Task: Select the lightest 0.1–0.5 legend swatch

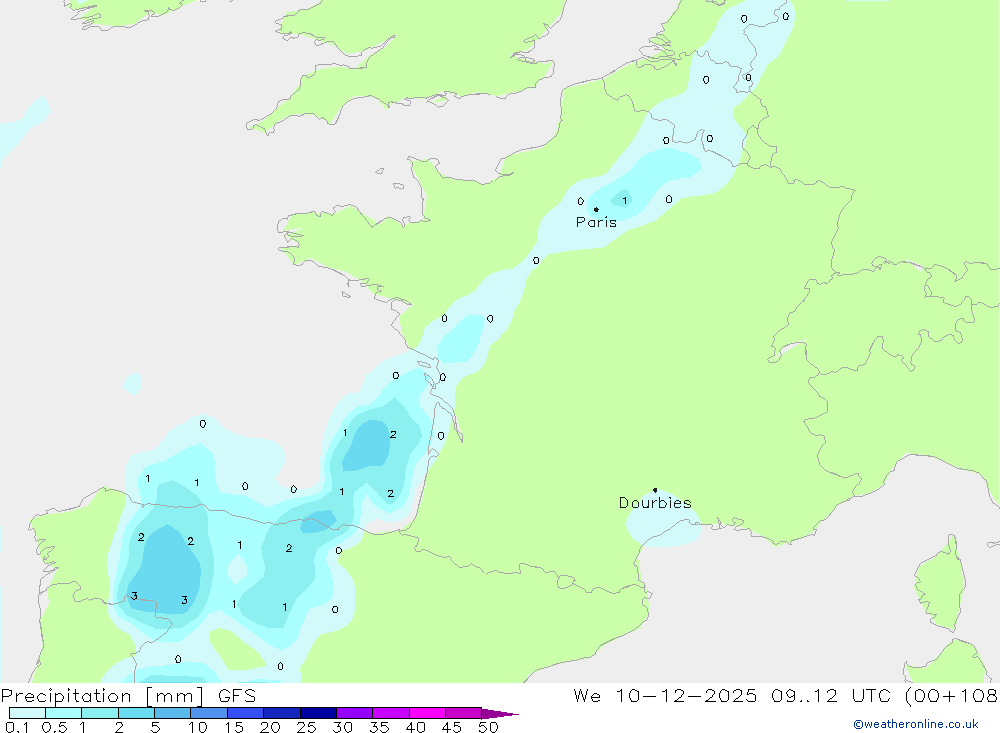Action: (x=27, y=713)
